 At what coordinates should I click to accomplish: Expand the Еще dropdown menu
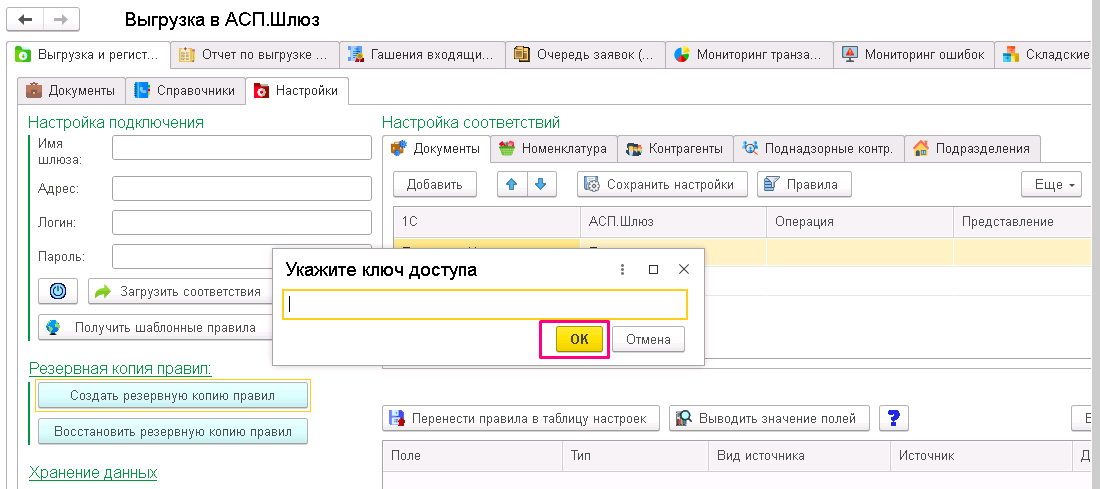click(x=1052, y=185)
